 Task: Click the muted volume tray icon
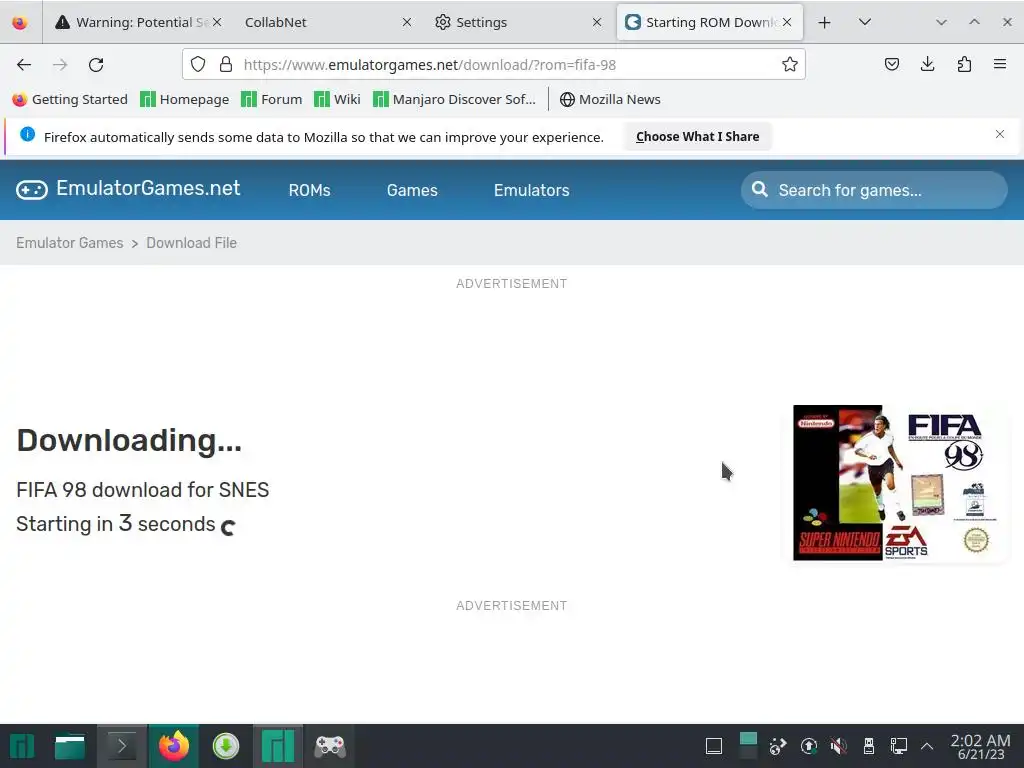click(x=839, y=746)
